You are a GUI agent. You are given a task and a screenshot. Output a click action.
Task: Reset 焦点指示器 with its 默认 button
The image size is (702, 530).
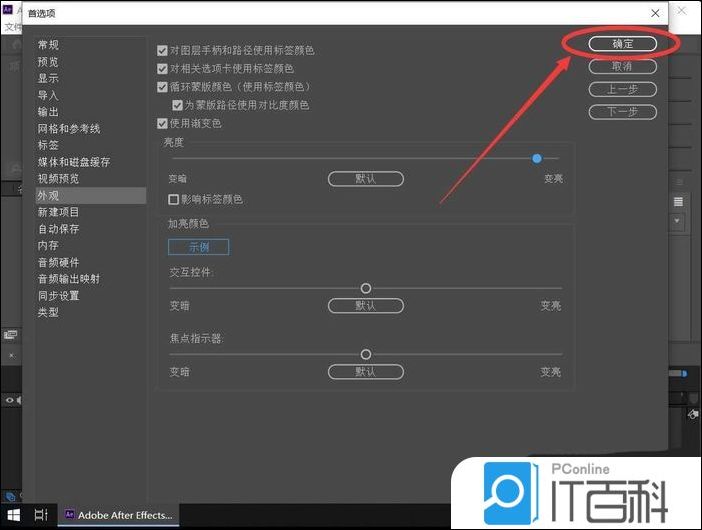(366, 372)
